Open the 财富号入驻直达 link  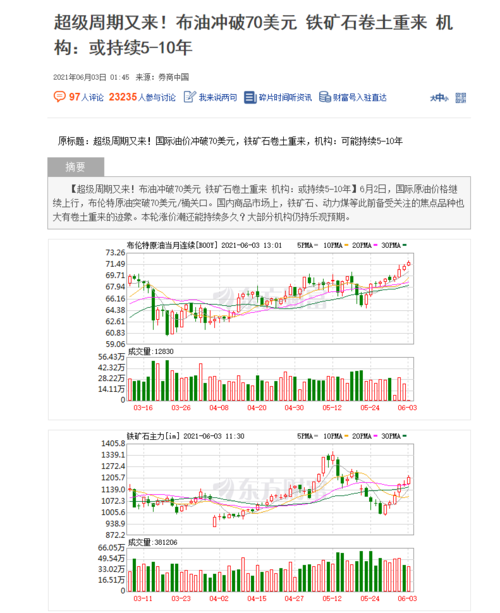(360, 97)
